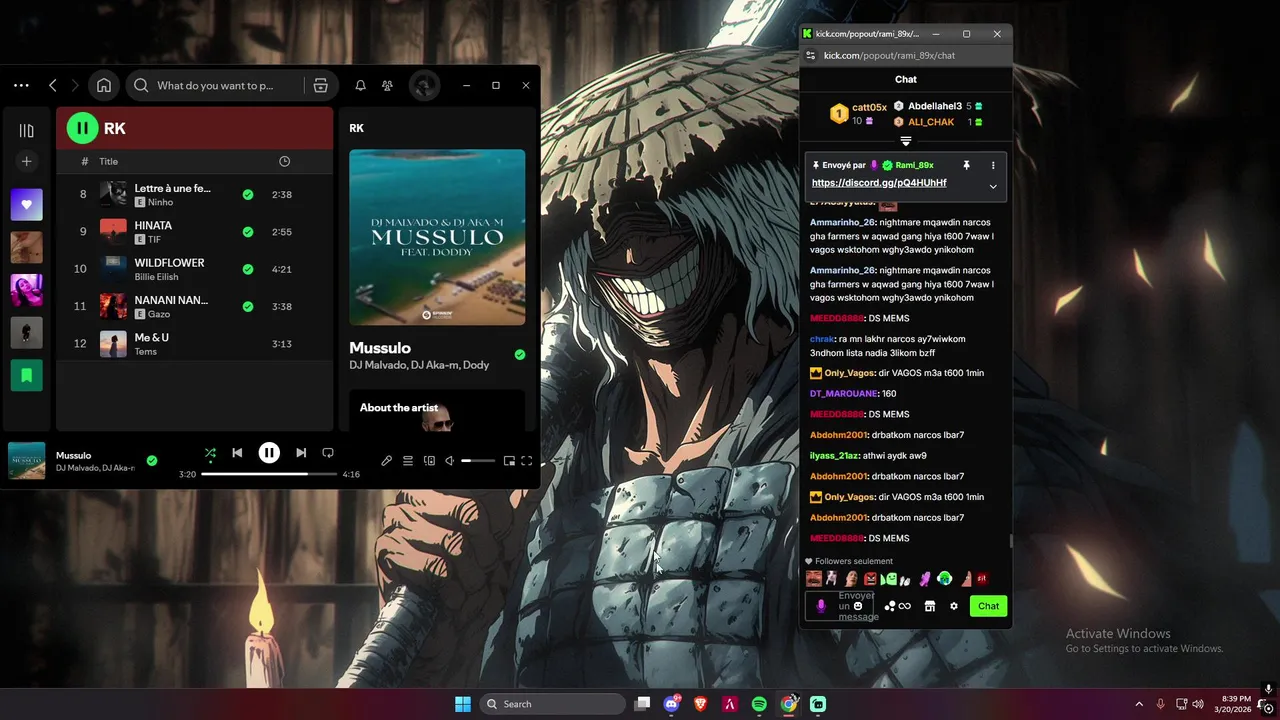This screenshot has height=720, width=1280.
Task: Open pinned message three-dot options
Action: 993,165
